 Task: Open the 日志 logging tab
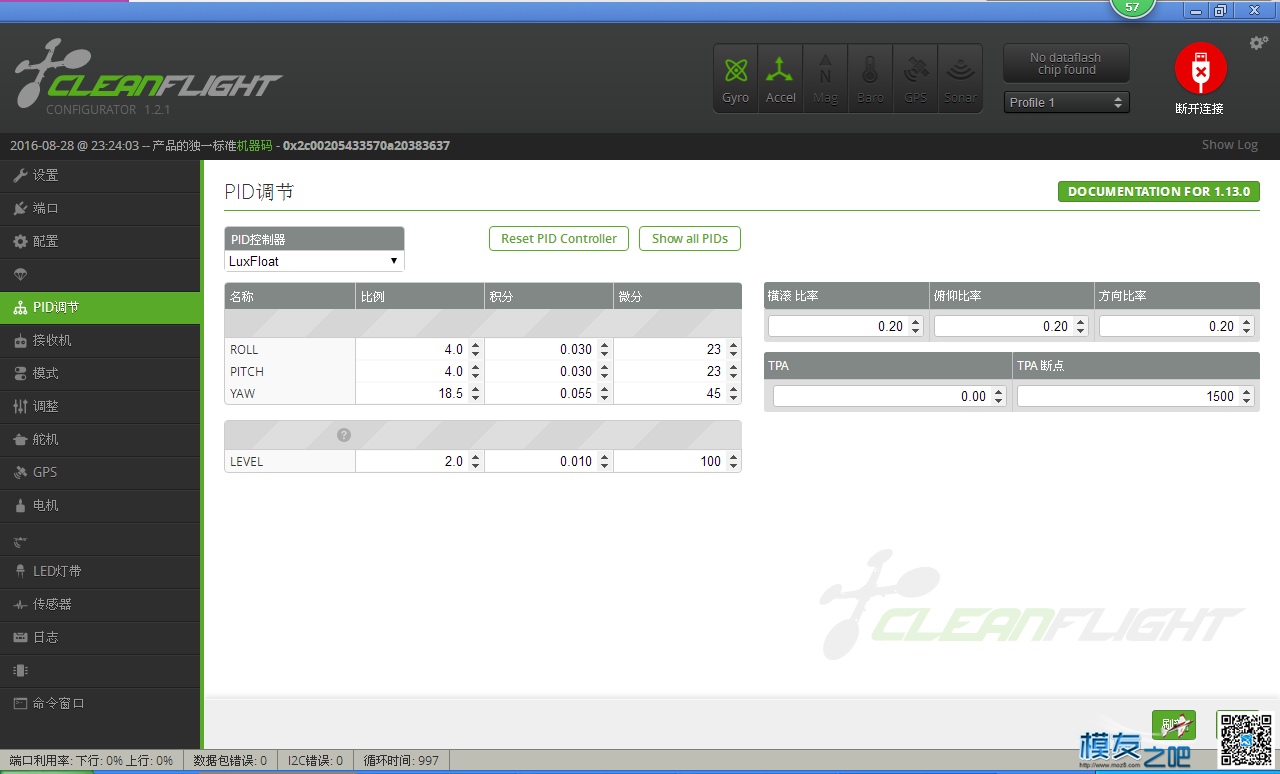coord(100,637)
